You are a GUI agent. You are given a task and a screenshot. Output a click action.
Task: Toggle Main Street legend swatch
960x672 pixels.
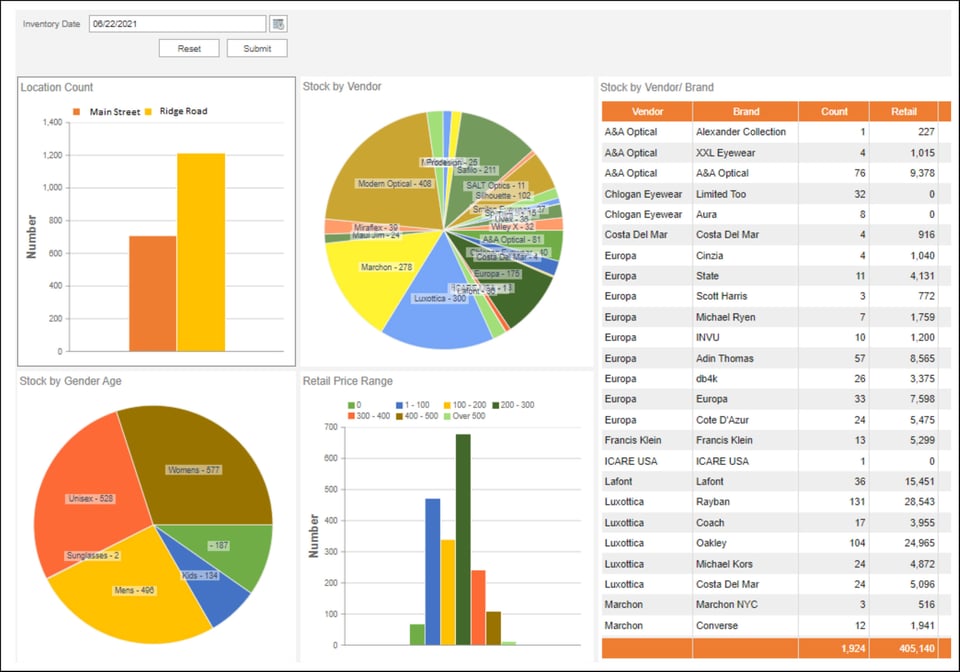pyautogui.click(x=77, y=111)
